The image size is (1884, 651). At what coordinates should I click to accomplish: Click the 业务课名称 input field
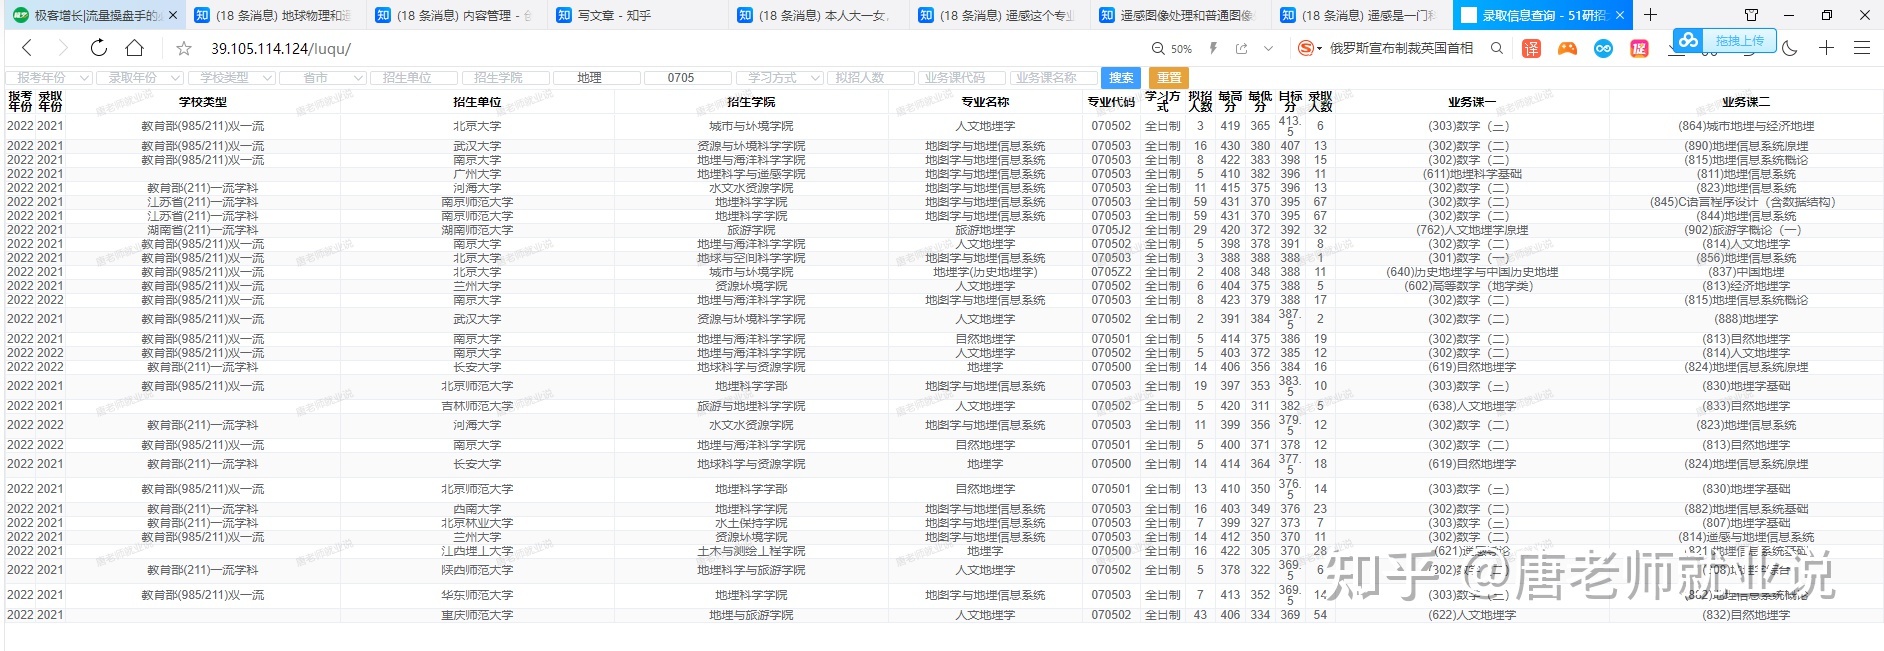1052,78
